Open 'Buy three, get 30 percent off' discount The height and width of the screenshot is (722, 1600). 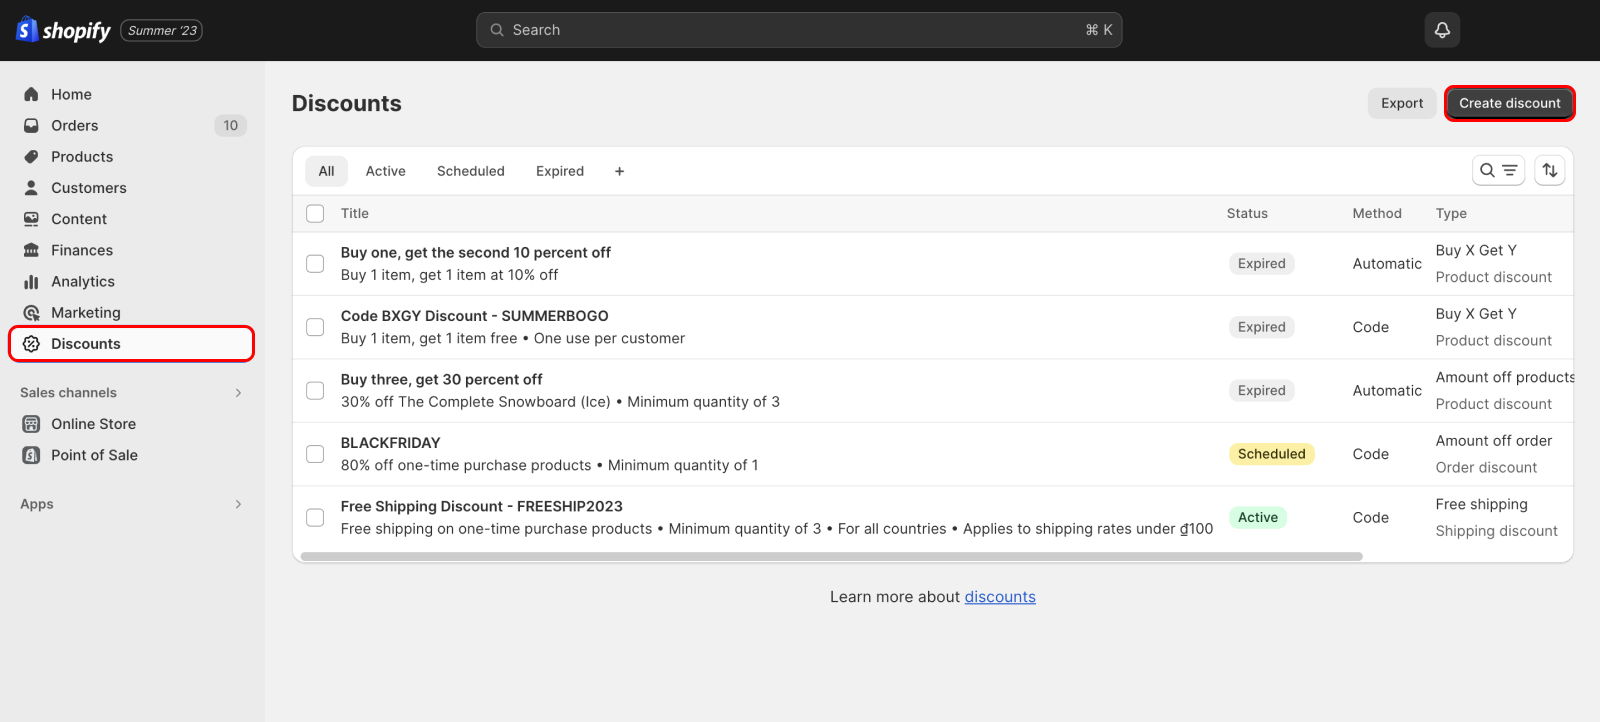pos(441,379)
